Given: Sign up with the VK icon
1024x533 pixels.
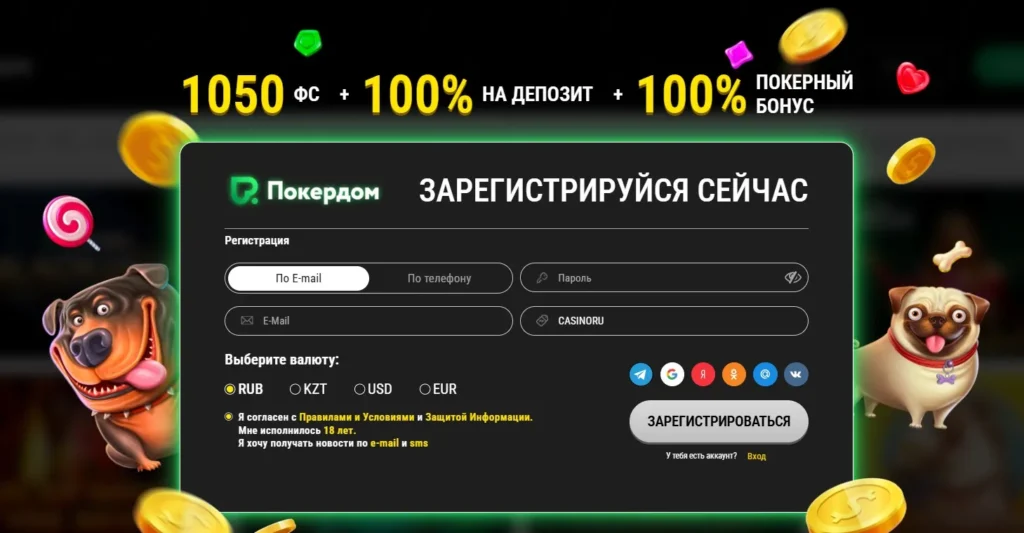Looking at the screenshot, I should click(796, 374).
